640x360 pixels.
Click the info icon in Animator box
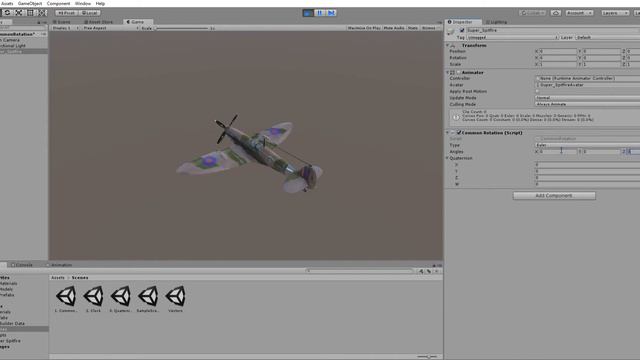[x=456, y=118]
